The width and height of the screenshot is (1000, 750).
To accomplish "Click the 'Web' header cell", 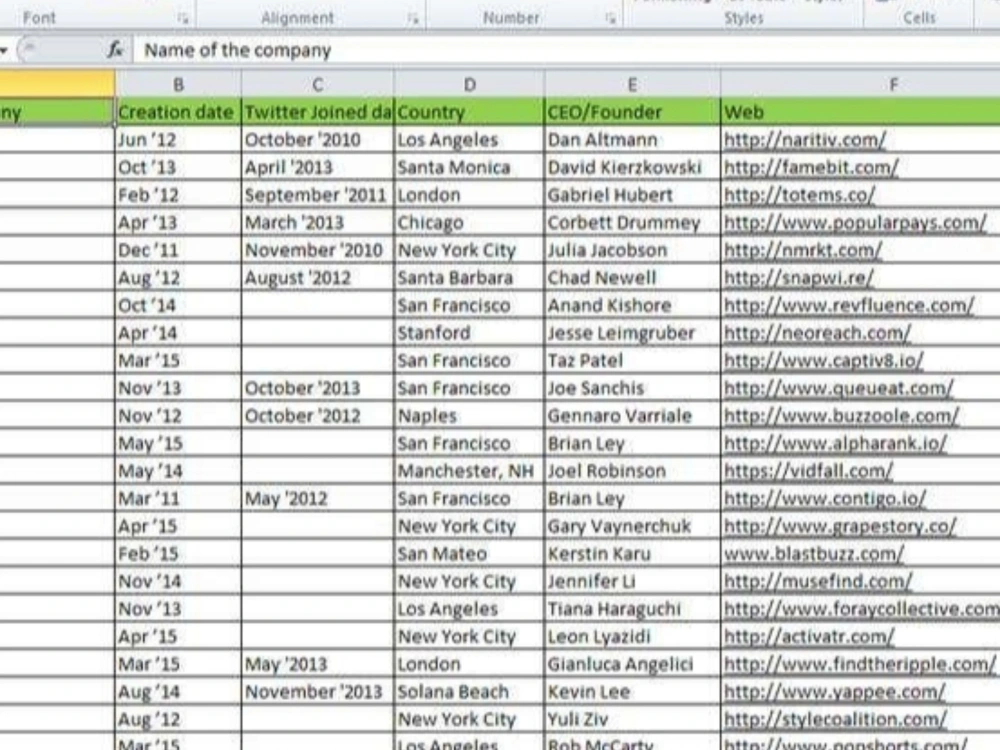I will coord(861,112).
